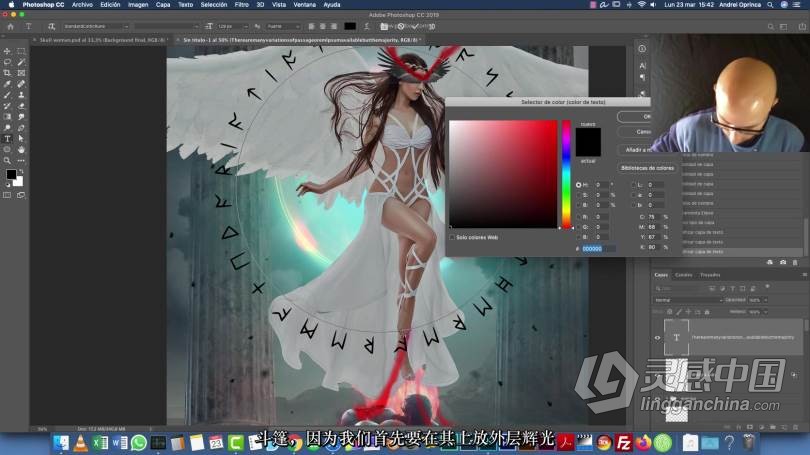Select the Hand tool
This screenshot has height=455, width=810.
[21, 149]
